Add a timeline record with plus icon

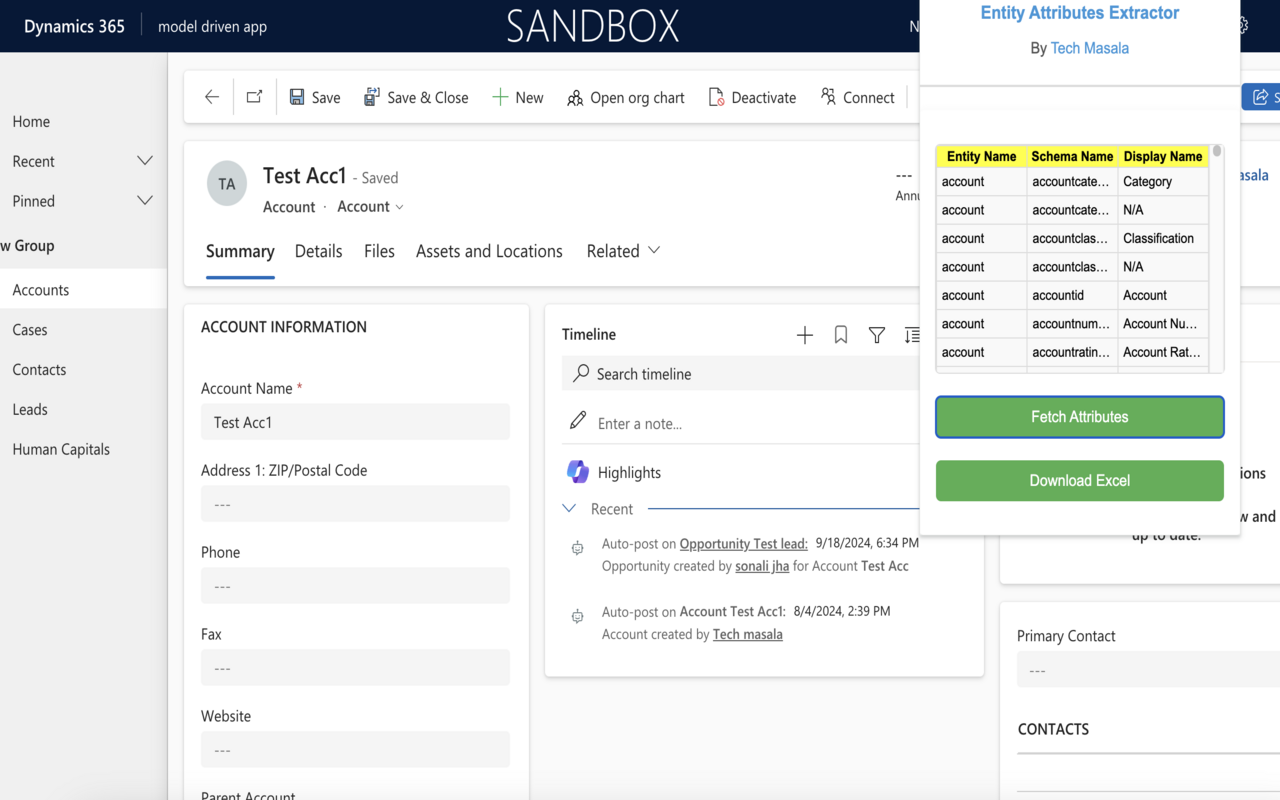tap(805, 335)
